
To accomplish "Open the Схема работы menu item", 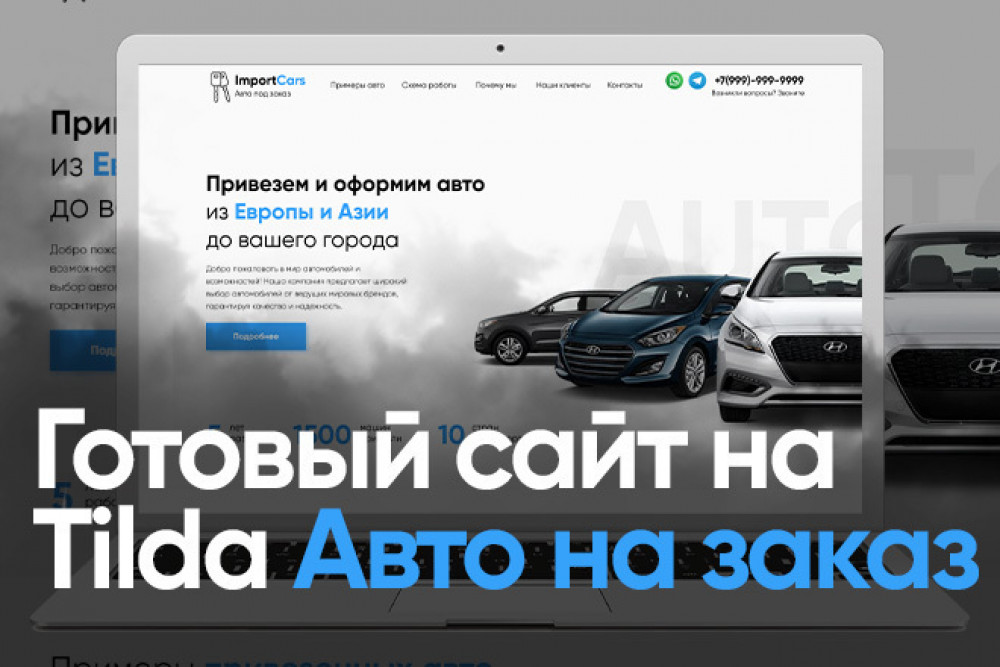I will point(429,85).
